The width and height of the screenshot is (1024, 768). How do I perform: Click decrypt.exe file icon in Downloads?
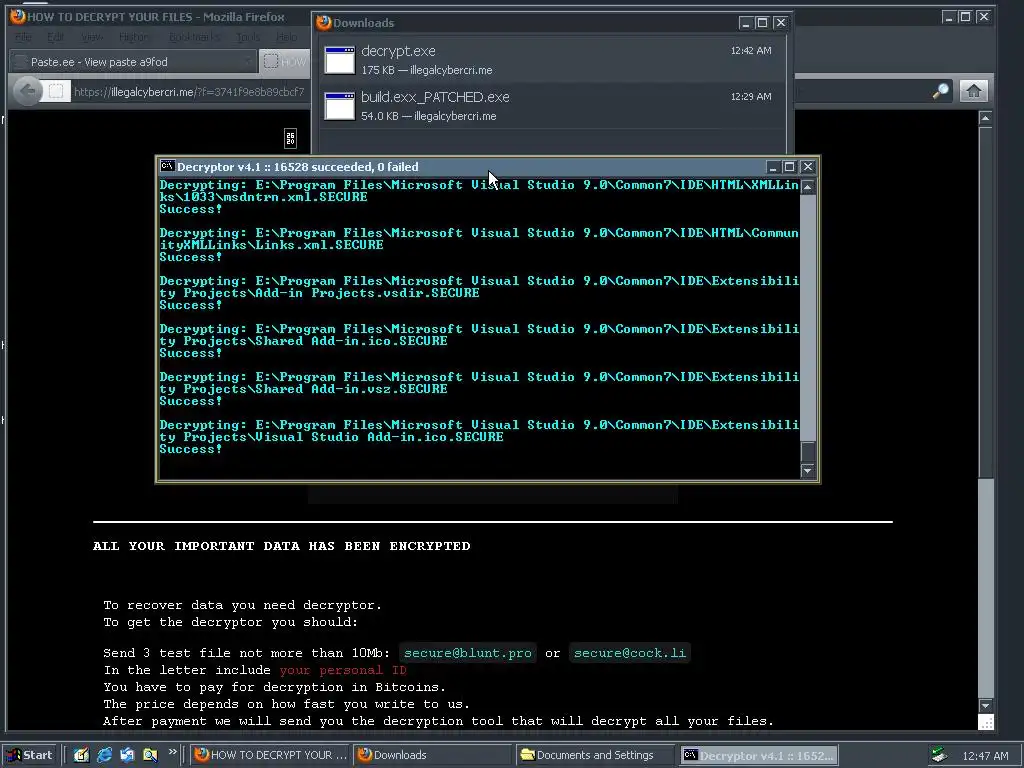pyautogui.click(x=340, y=60)
